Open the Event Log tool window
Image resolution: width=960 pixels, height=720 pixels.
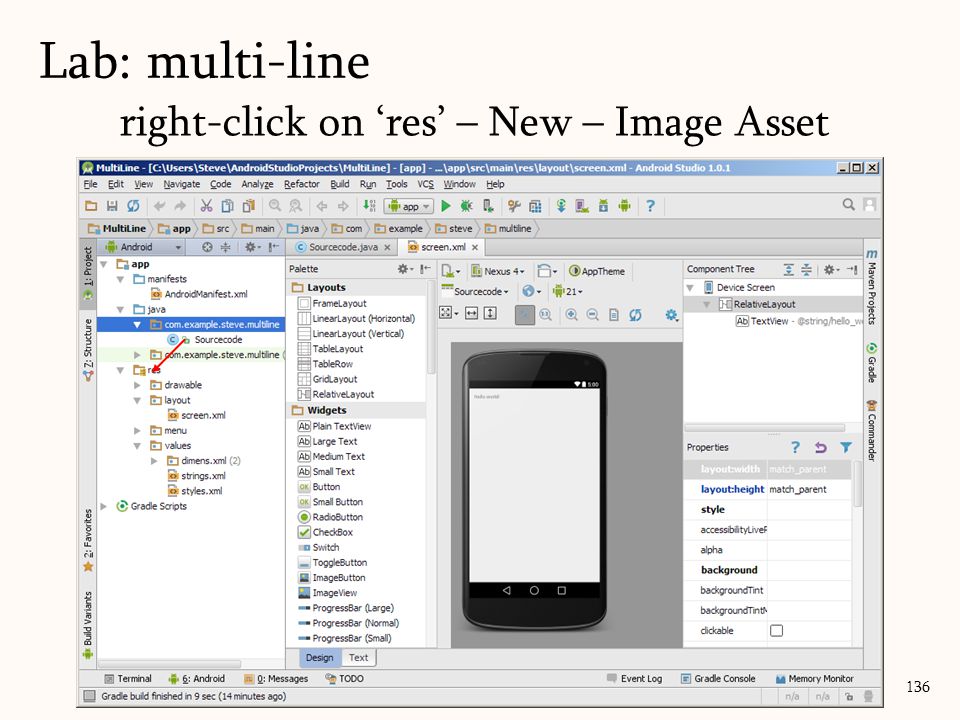pos(634,679)
